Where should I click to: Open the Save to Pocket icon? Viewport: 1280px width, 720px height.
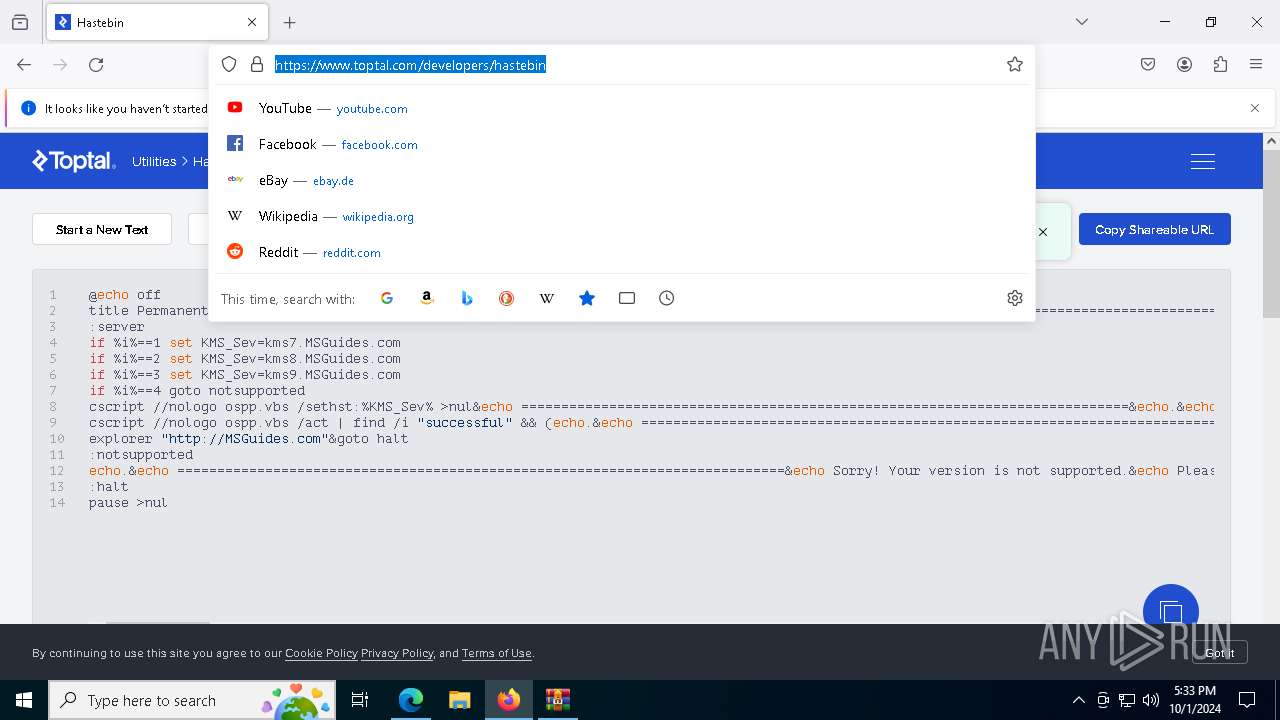[1148, 65]
